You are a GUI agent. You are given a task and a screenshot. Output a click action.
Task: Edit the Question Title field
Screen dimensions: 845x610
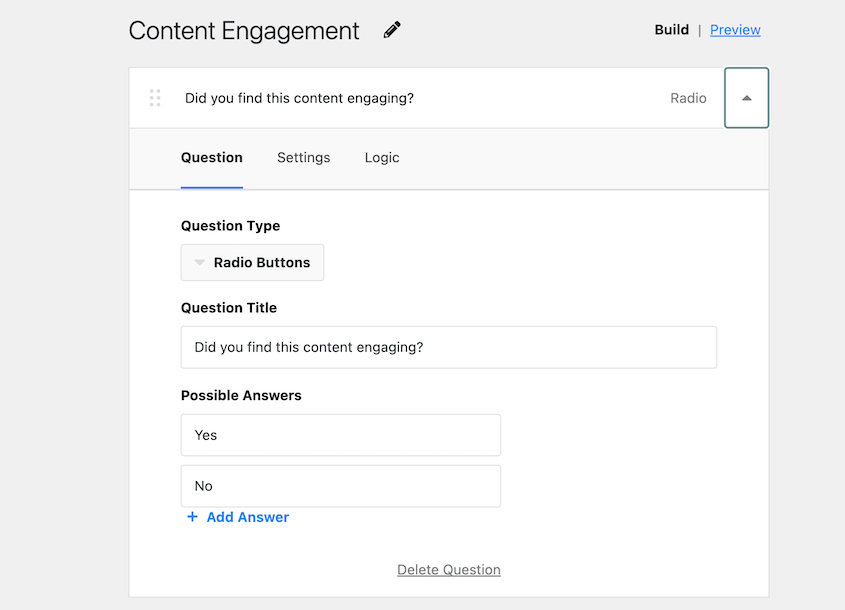click(448, 347)
